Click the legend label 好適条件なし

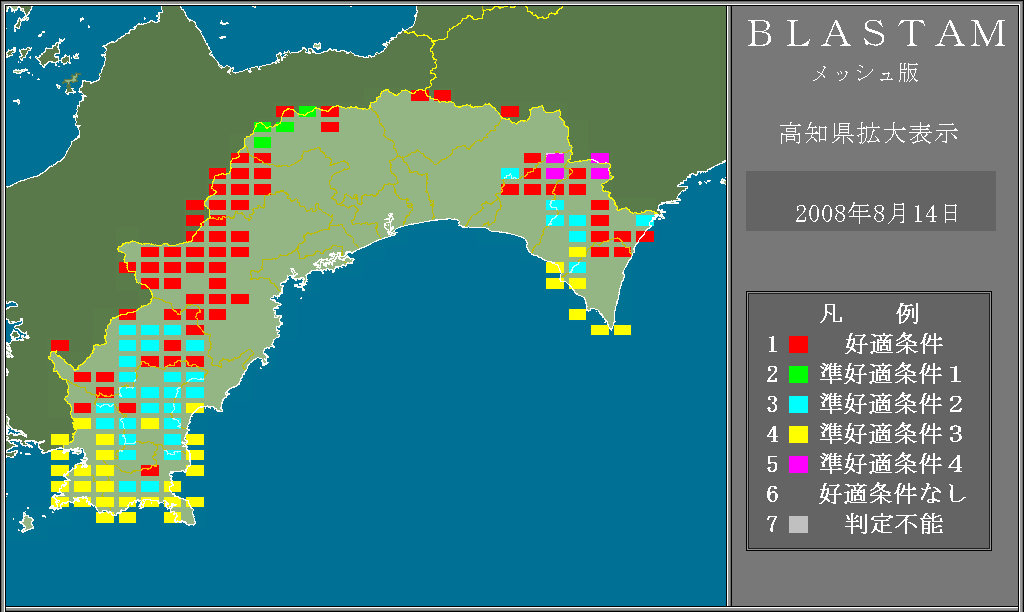(893, 494)
